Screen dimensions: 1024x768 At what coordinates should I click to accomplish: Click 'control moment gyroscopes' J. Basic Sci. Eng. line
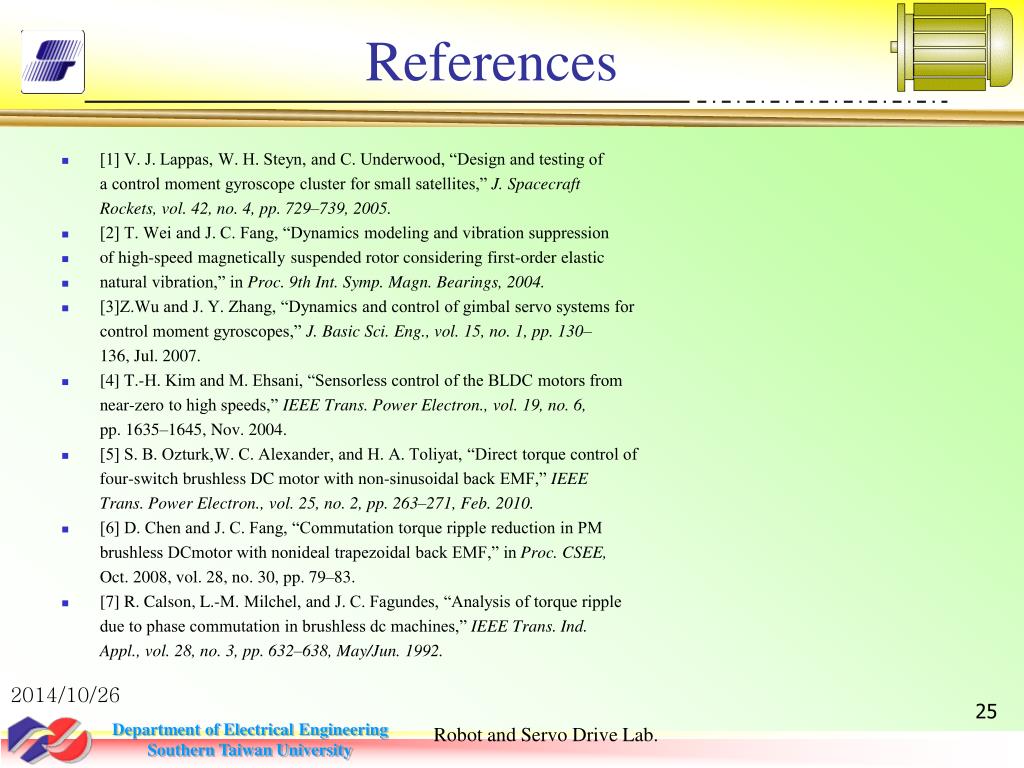345,332
